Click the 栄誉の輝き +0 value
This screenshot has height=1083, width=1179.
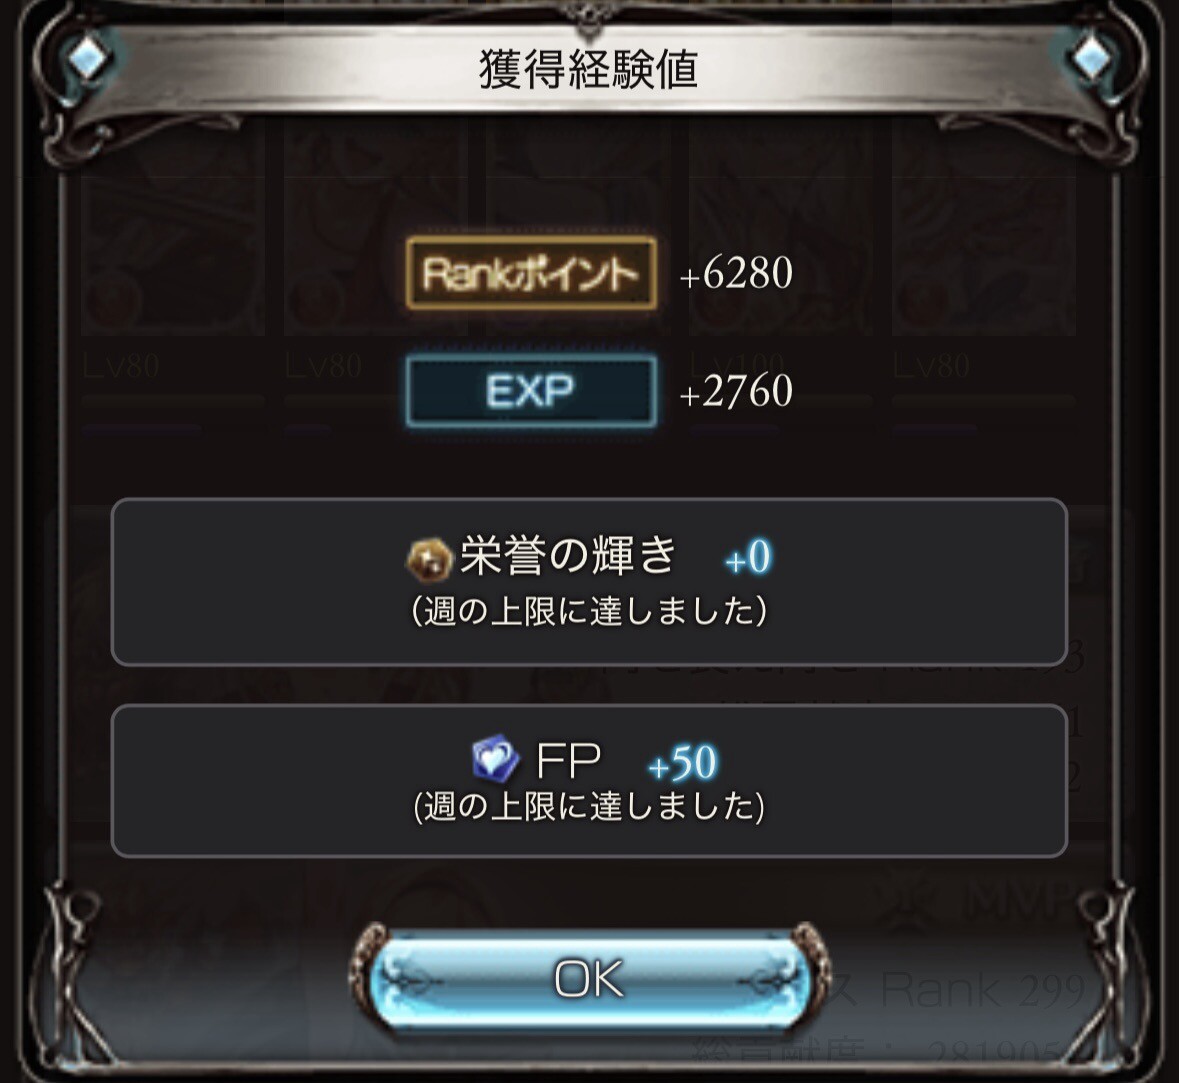coord(748,558)
